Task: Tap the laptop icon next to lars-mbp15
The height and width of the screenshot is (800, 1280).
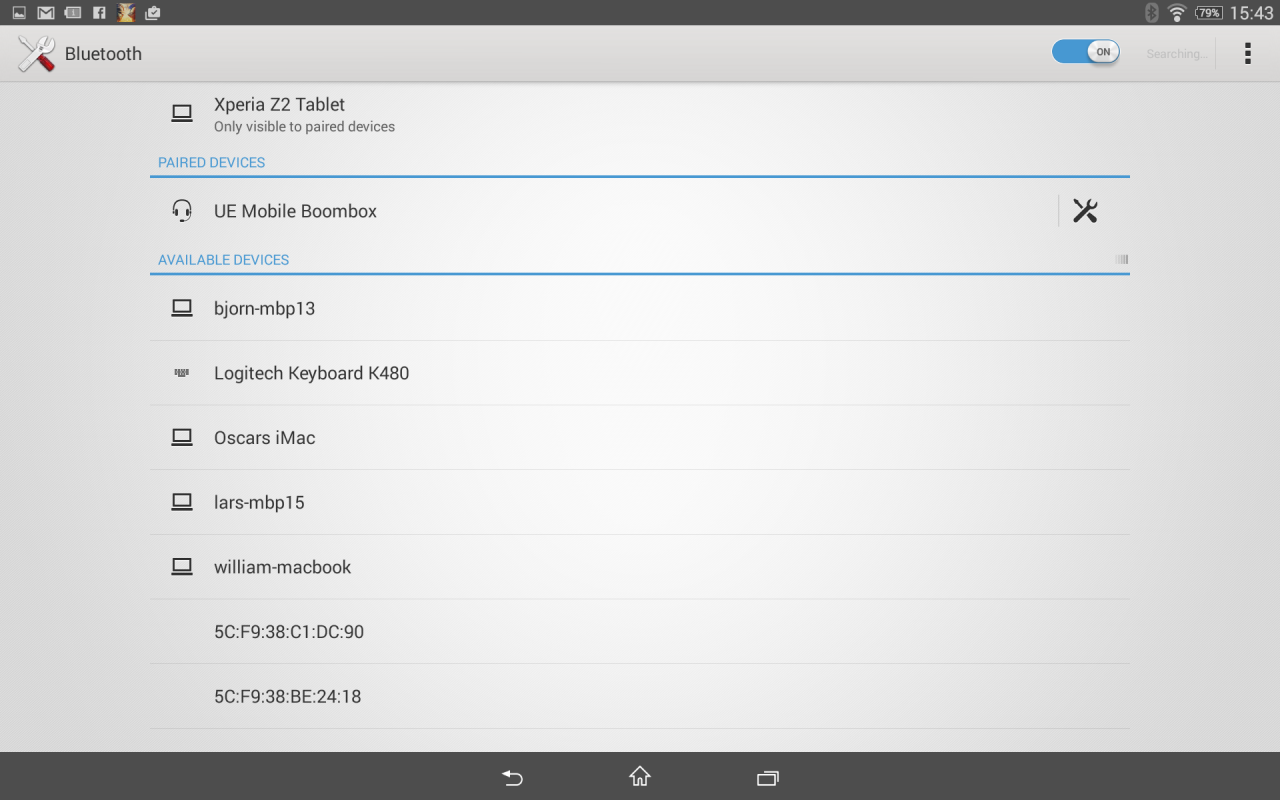Action: click(x=182, y=502)
